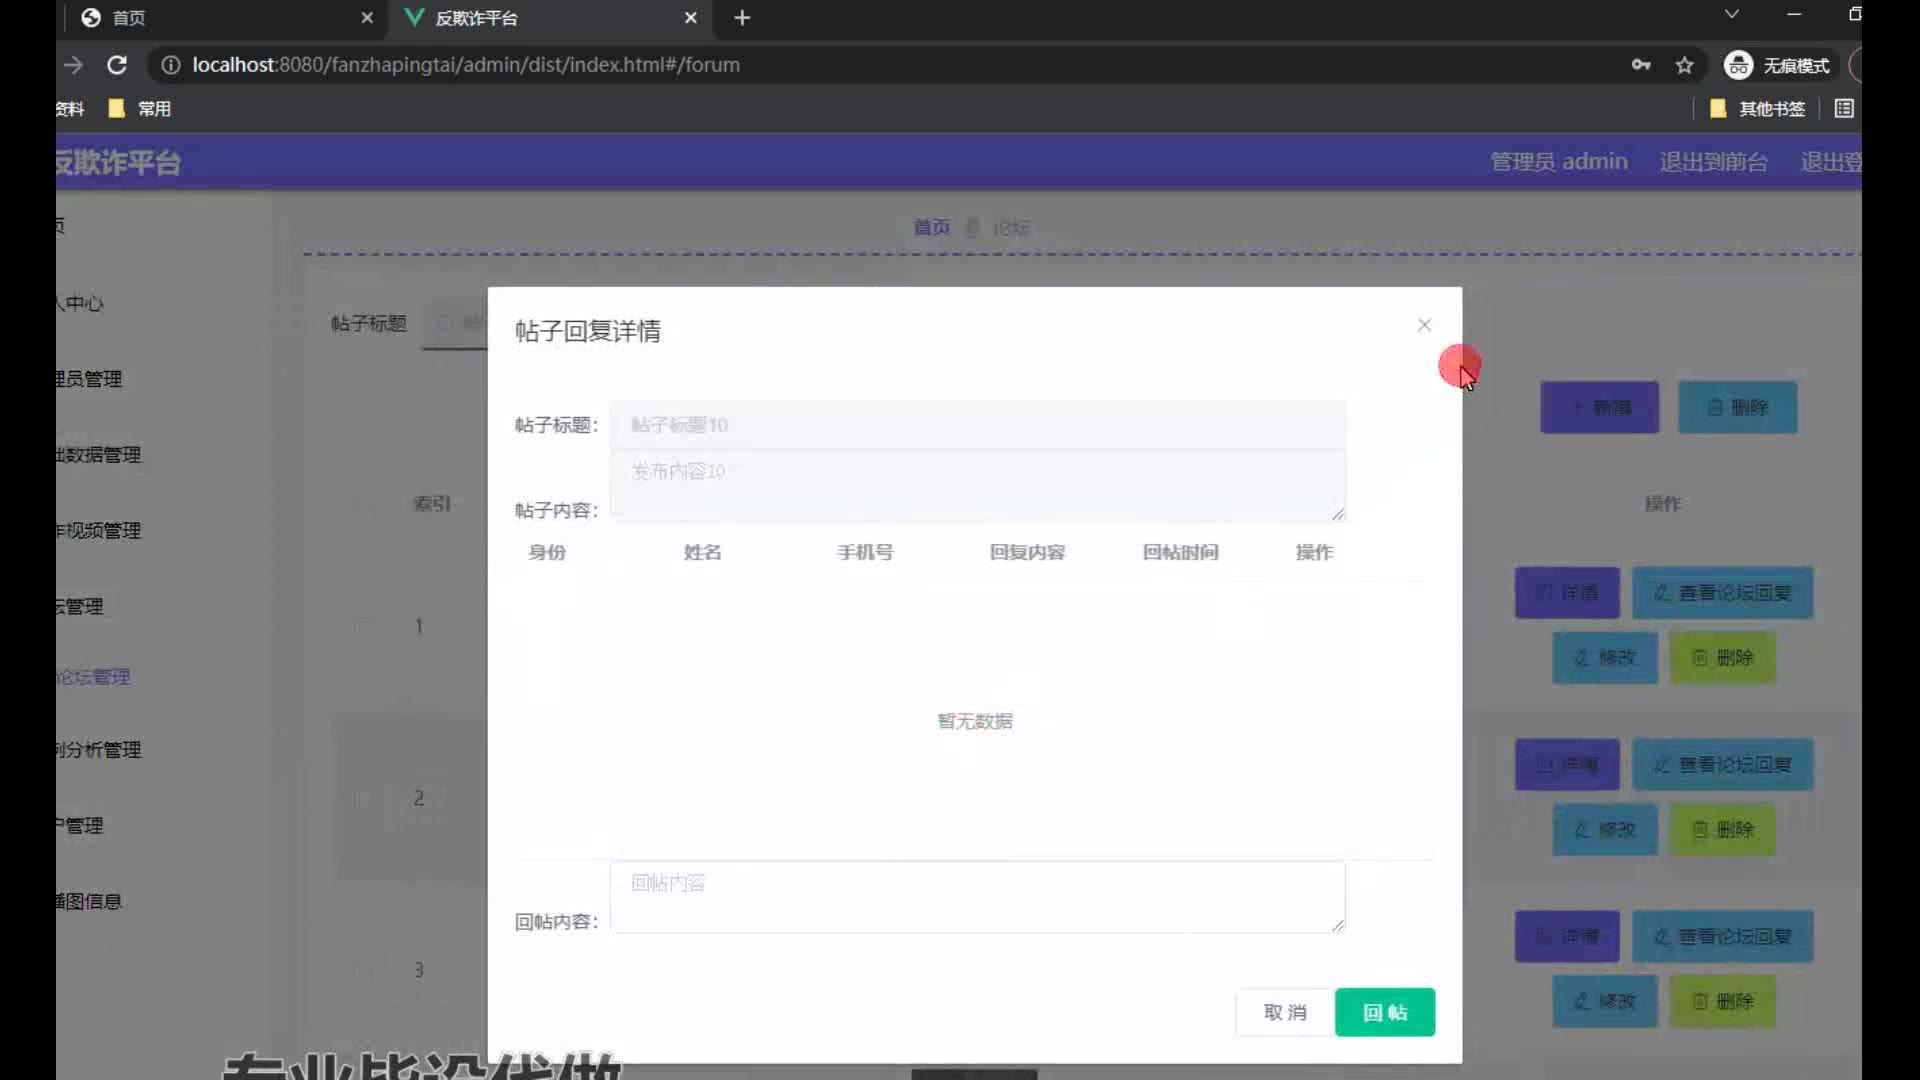The width and height of the screenshot is (1920, 1080).
Task: Open the reading list side panel icon
Action: [1844, 108]
